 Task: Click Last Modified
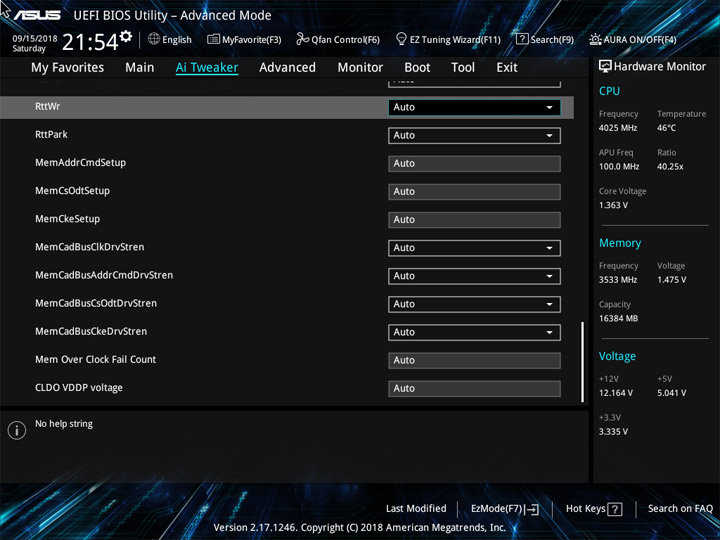pos(416,508)
